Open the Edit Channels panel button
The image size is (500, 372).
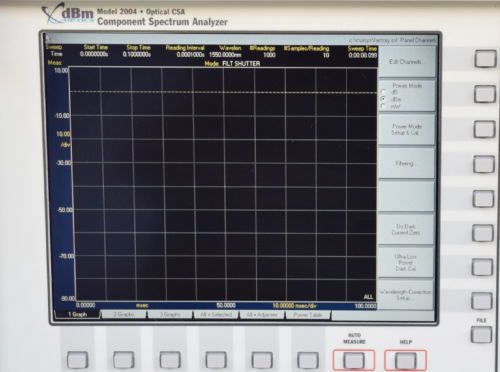[406, 62]
